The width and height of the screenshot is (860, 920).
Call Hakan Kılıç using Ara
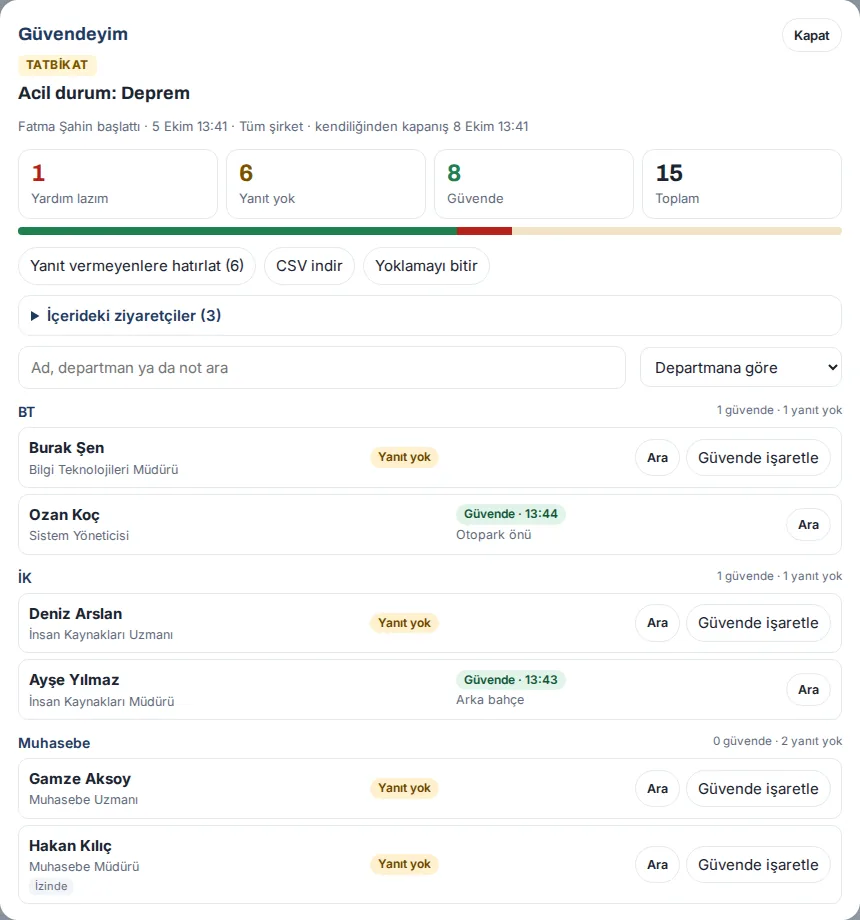coord(657,864)
